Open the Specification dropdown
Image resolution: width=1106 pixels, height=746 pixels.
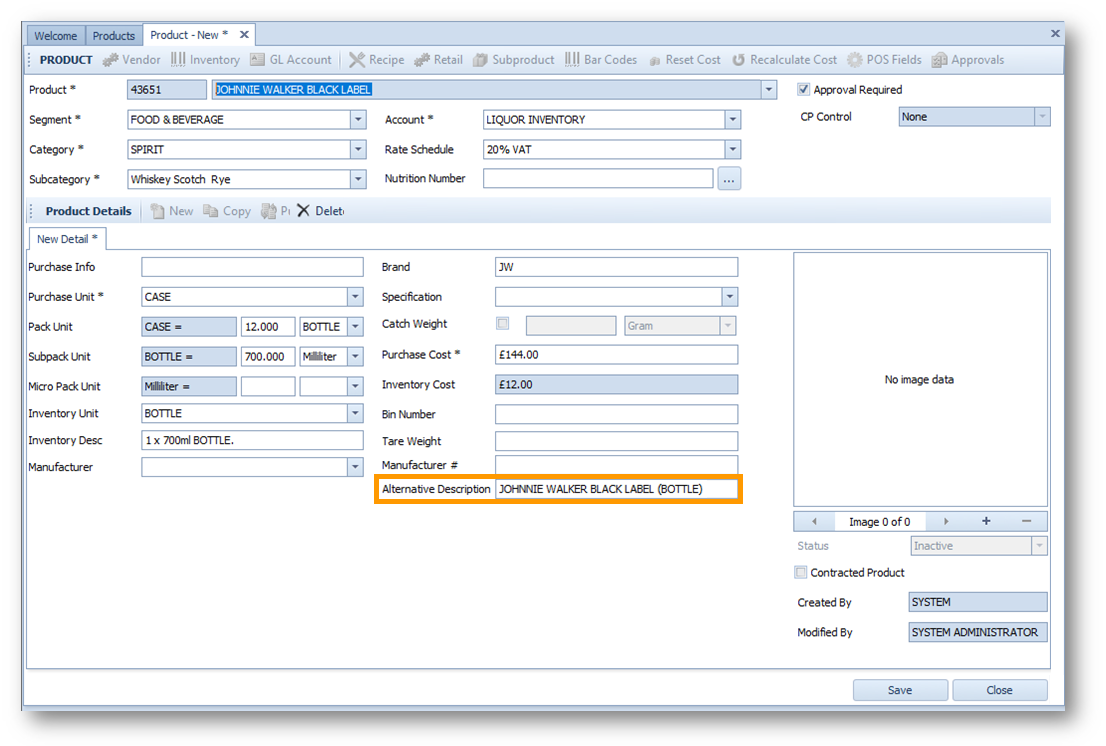730,297
